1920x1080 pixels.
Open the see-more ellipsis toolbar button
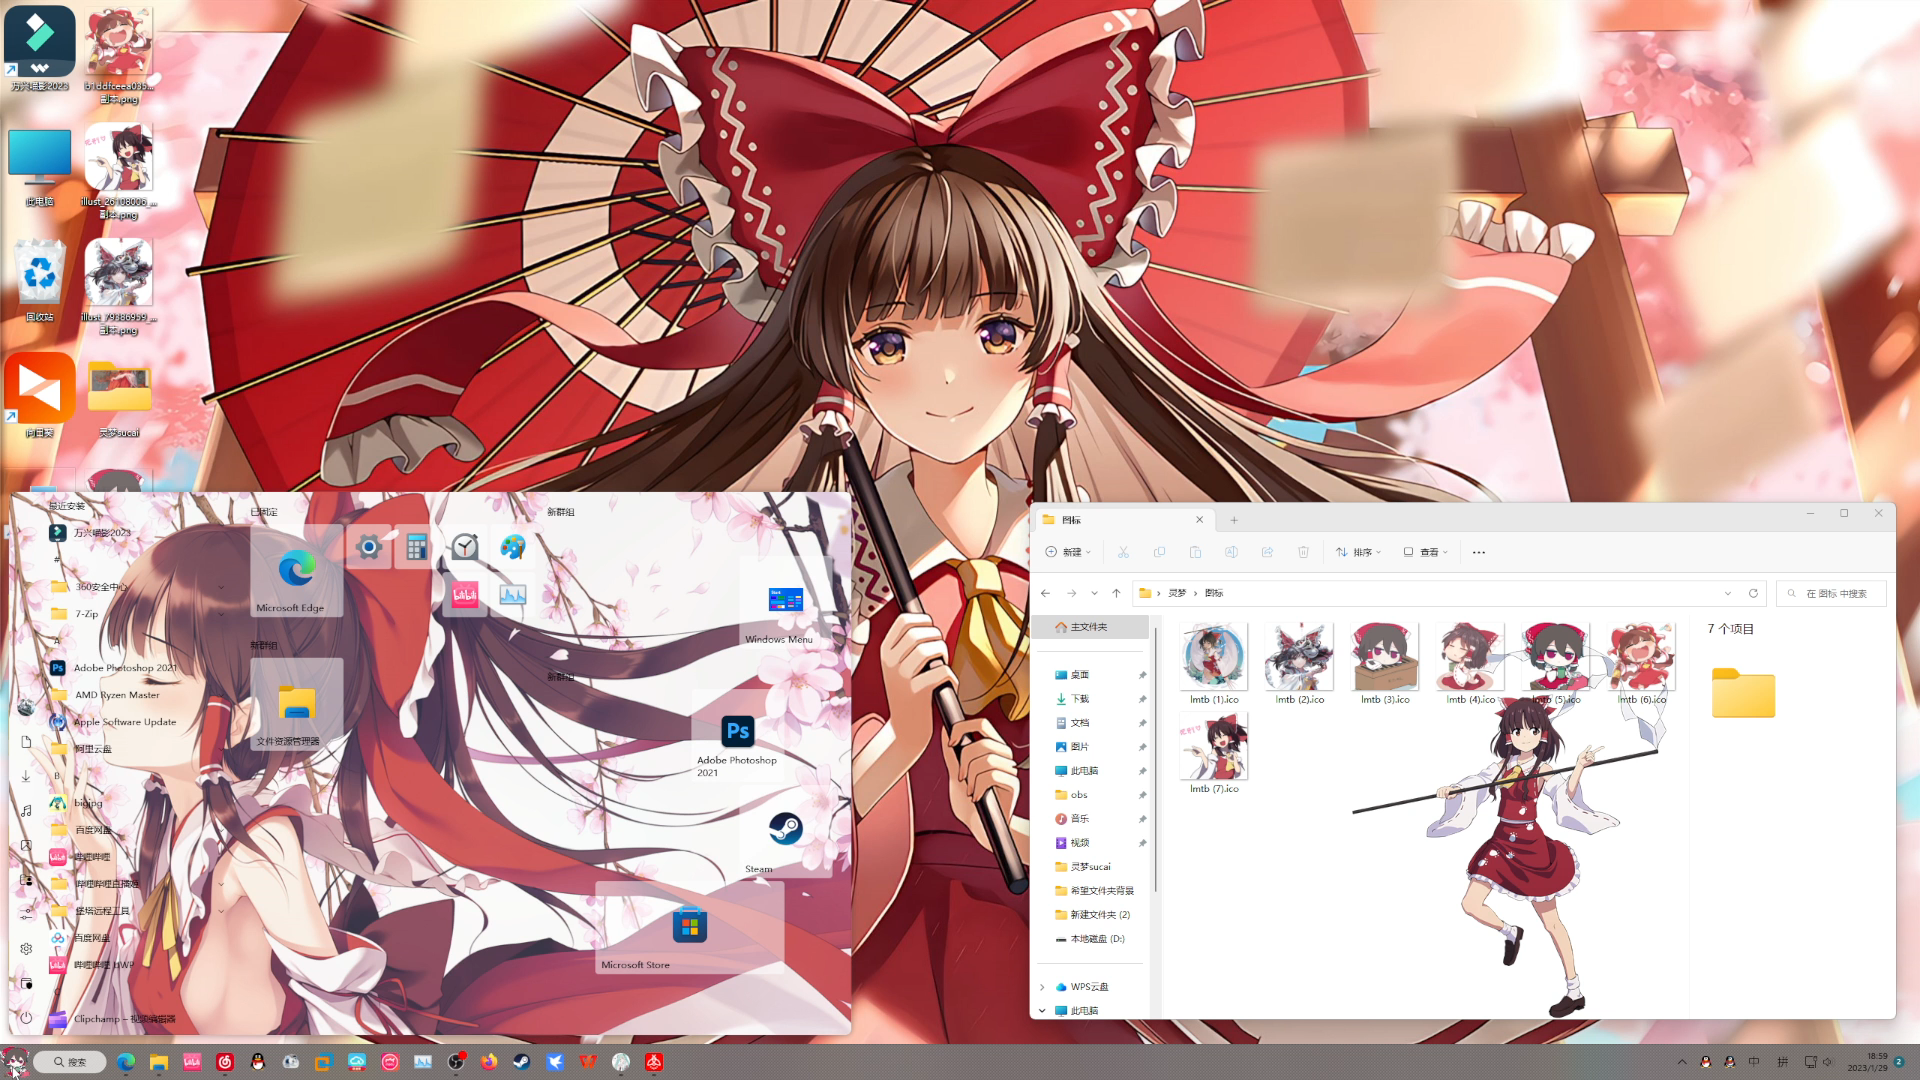[1478, 552]
